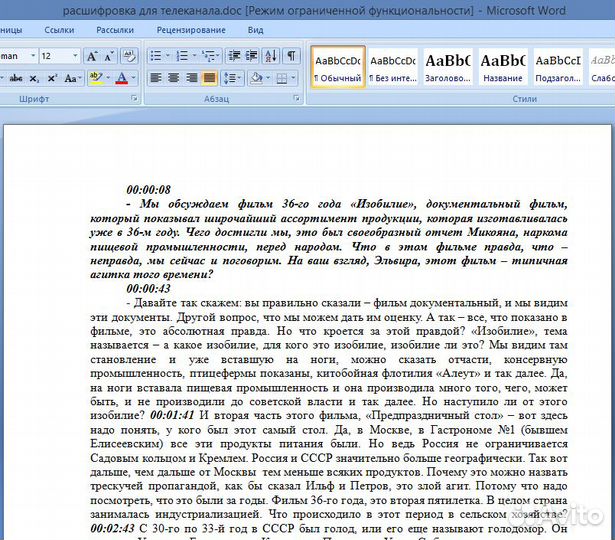615x540 pixels.
Task: Toggle superscript formatting
Action: pos(52,78)
